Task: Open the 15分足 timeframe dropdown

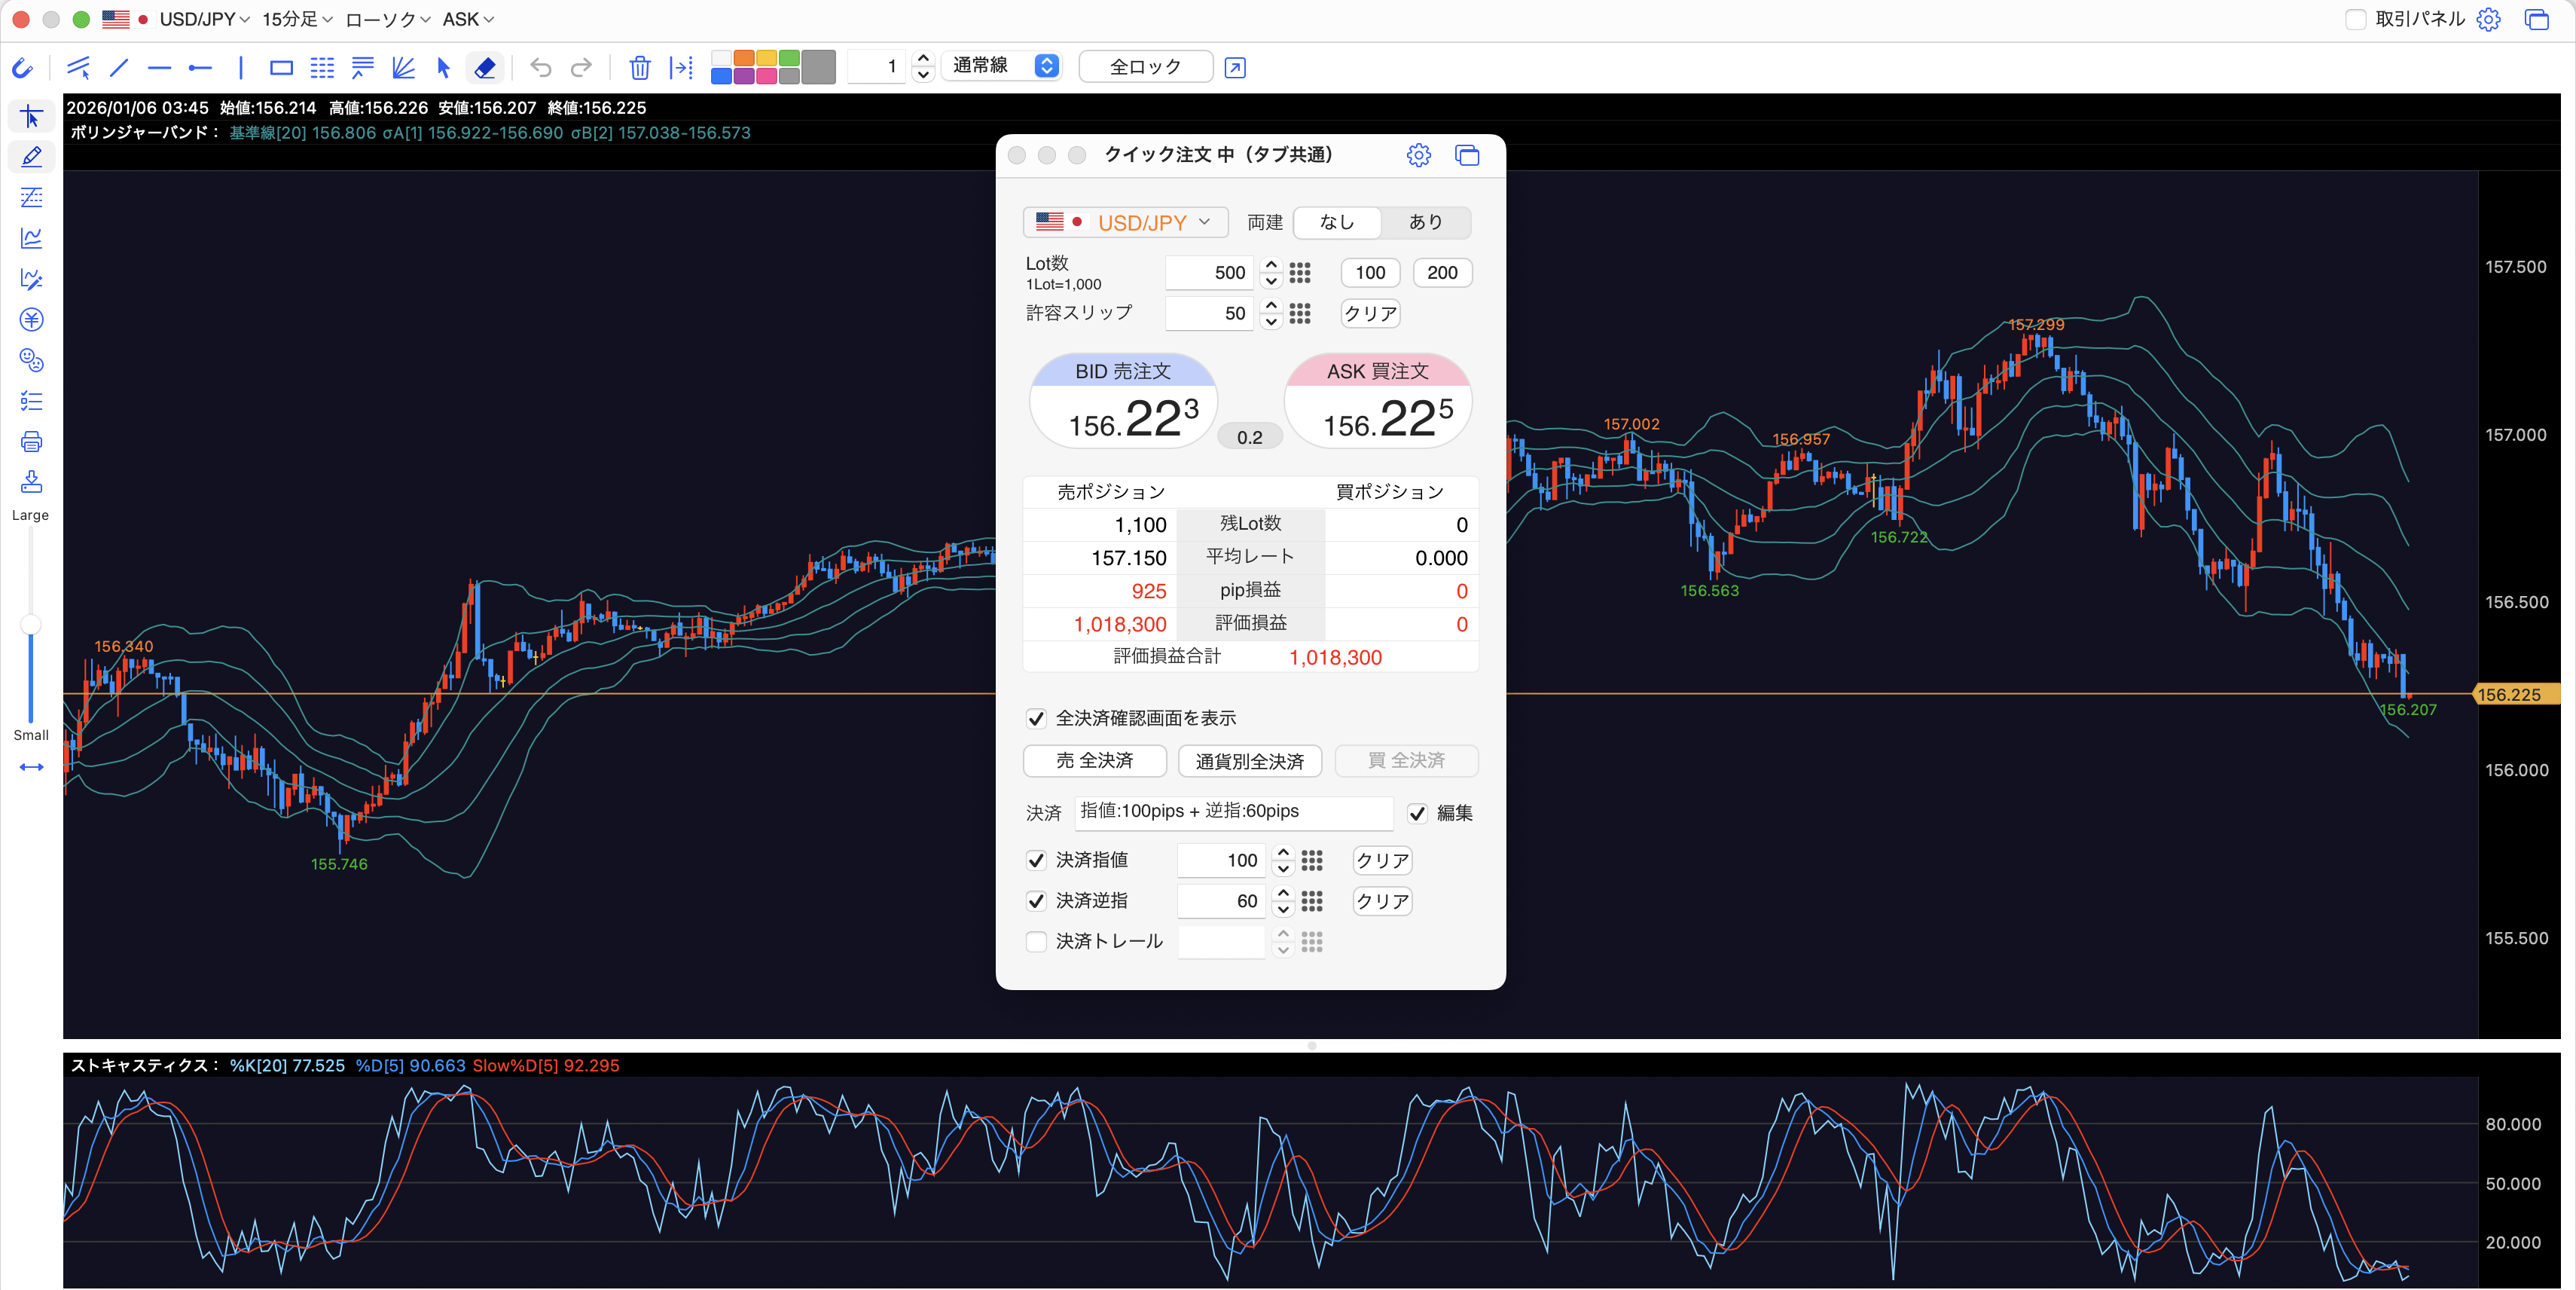Action: [297, 19]
